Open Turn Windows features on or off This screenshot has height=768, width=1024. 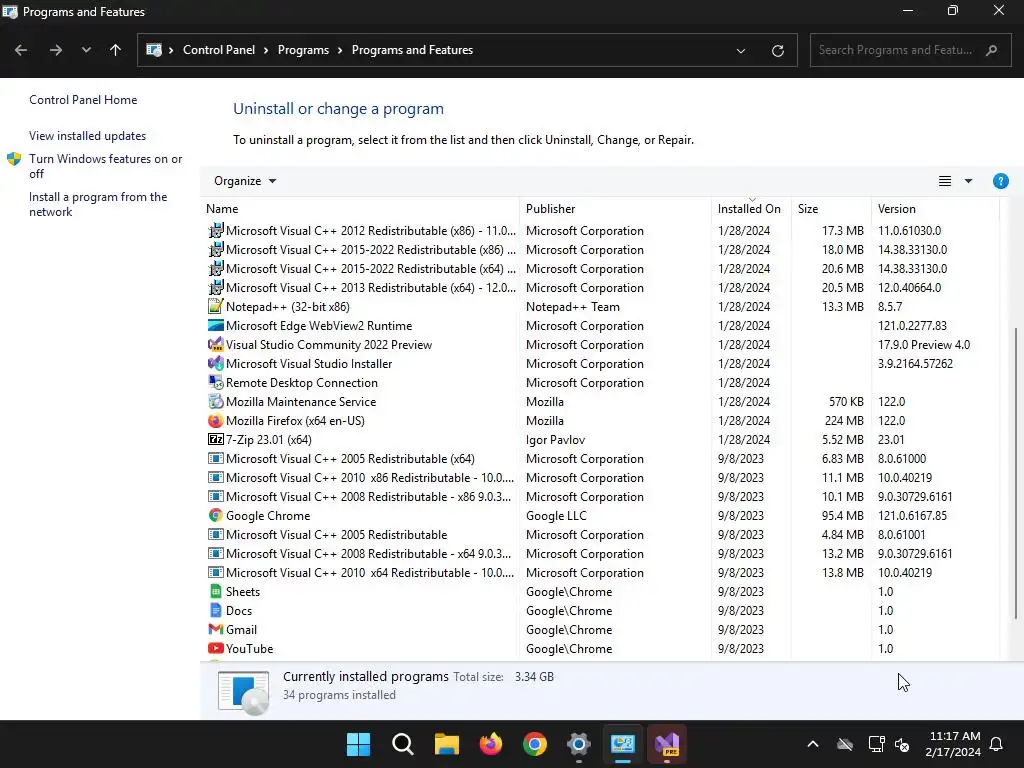click(105, 166)
